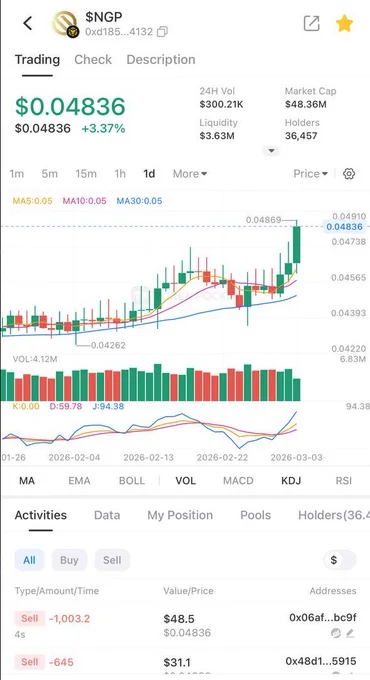Tap the edit pencil under 0x06af...bc9f

[x=350, y=633]
